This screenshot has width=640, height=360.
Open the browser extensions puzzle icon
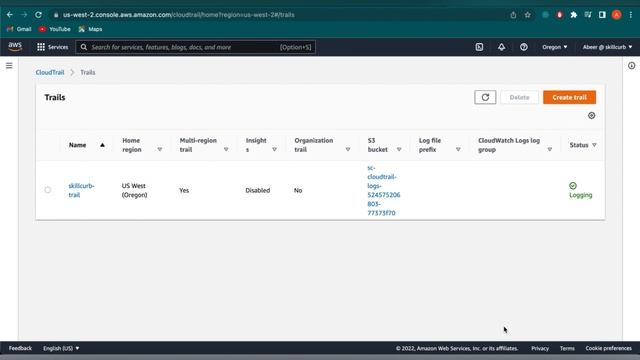(x=573, y=15)
